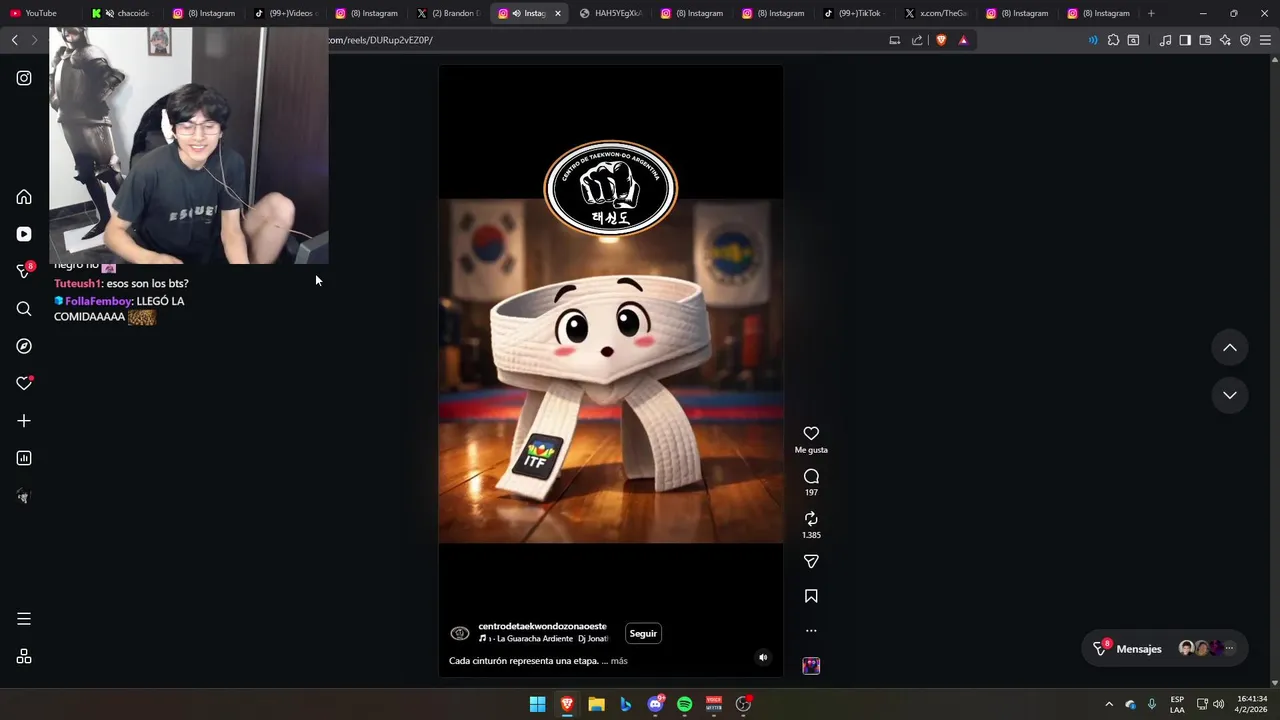Go to previous reel up chevron
1280x720 pixels.
tap(1230, 348)
